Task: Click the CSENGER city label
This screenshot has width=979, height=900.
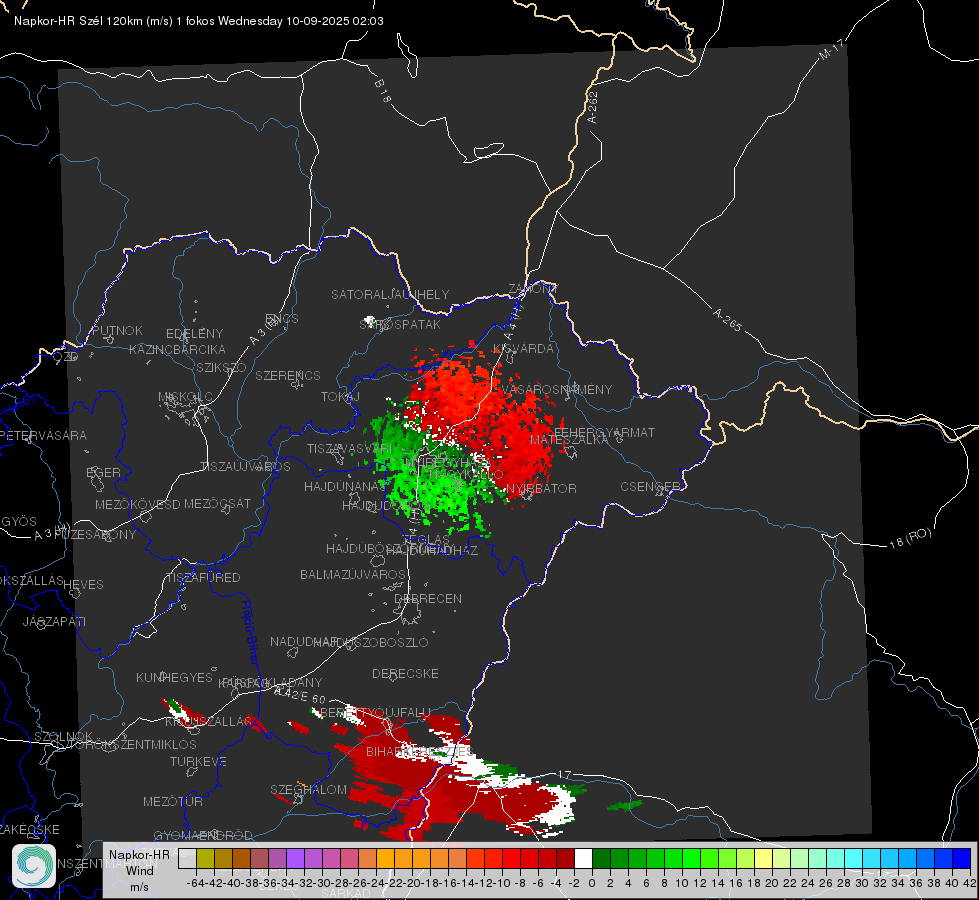Action: [650, 486]
